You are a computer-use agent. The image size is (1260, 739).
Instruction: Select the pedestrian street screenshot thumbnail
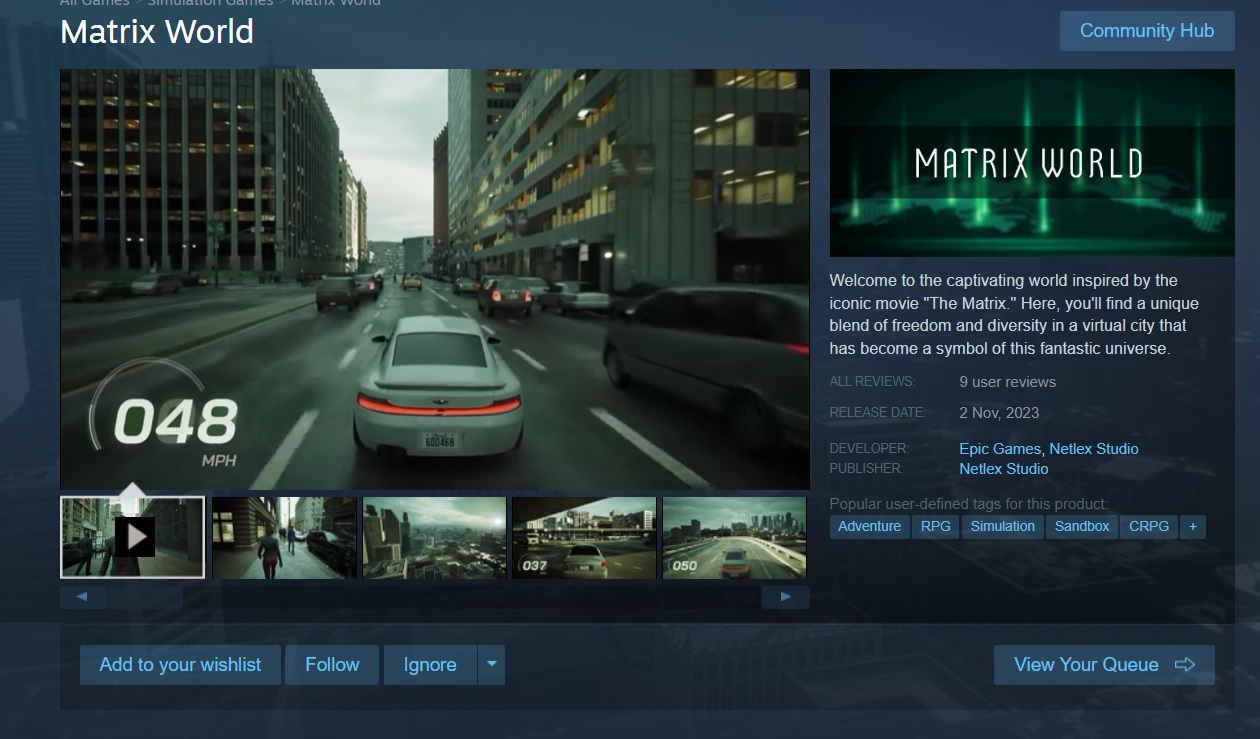tap(284, 537)
